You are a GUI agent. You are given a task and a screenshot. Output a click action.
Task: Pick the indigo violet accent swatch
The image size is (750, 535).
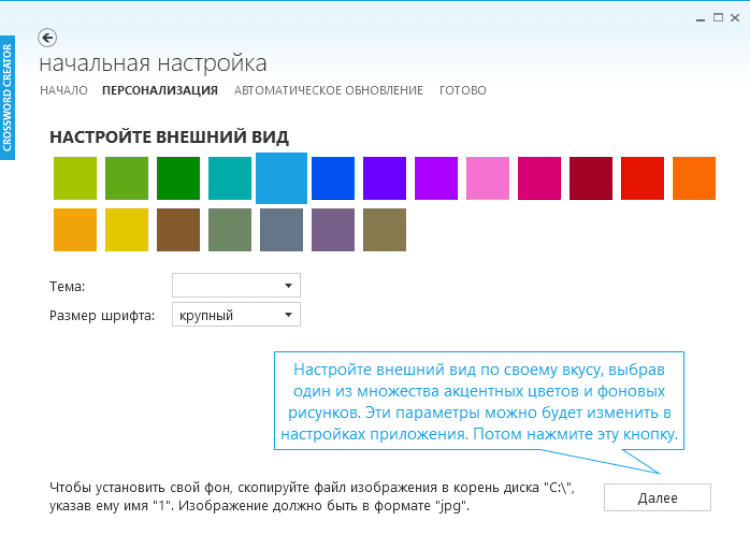click(x=385, y=178)
